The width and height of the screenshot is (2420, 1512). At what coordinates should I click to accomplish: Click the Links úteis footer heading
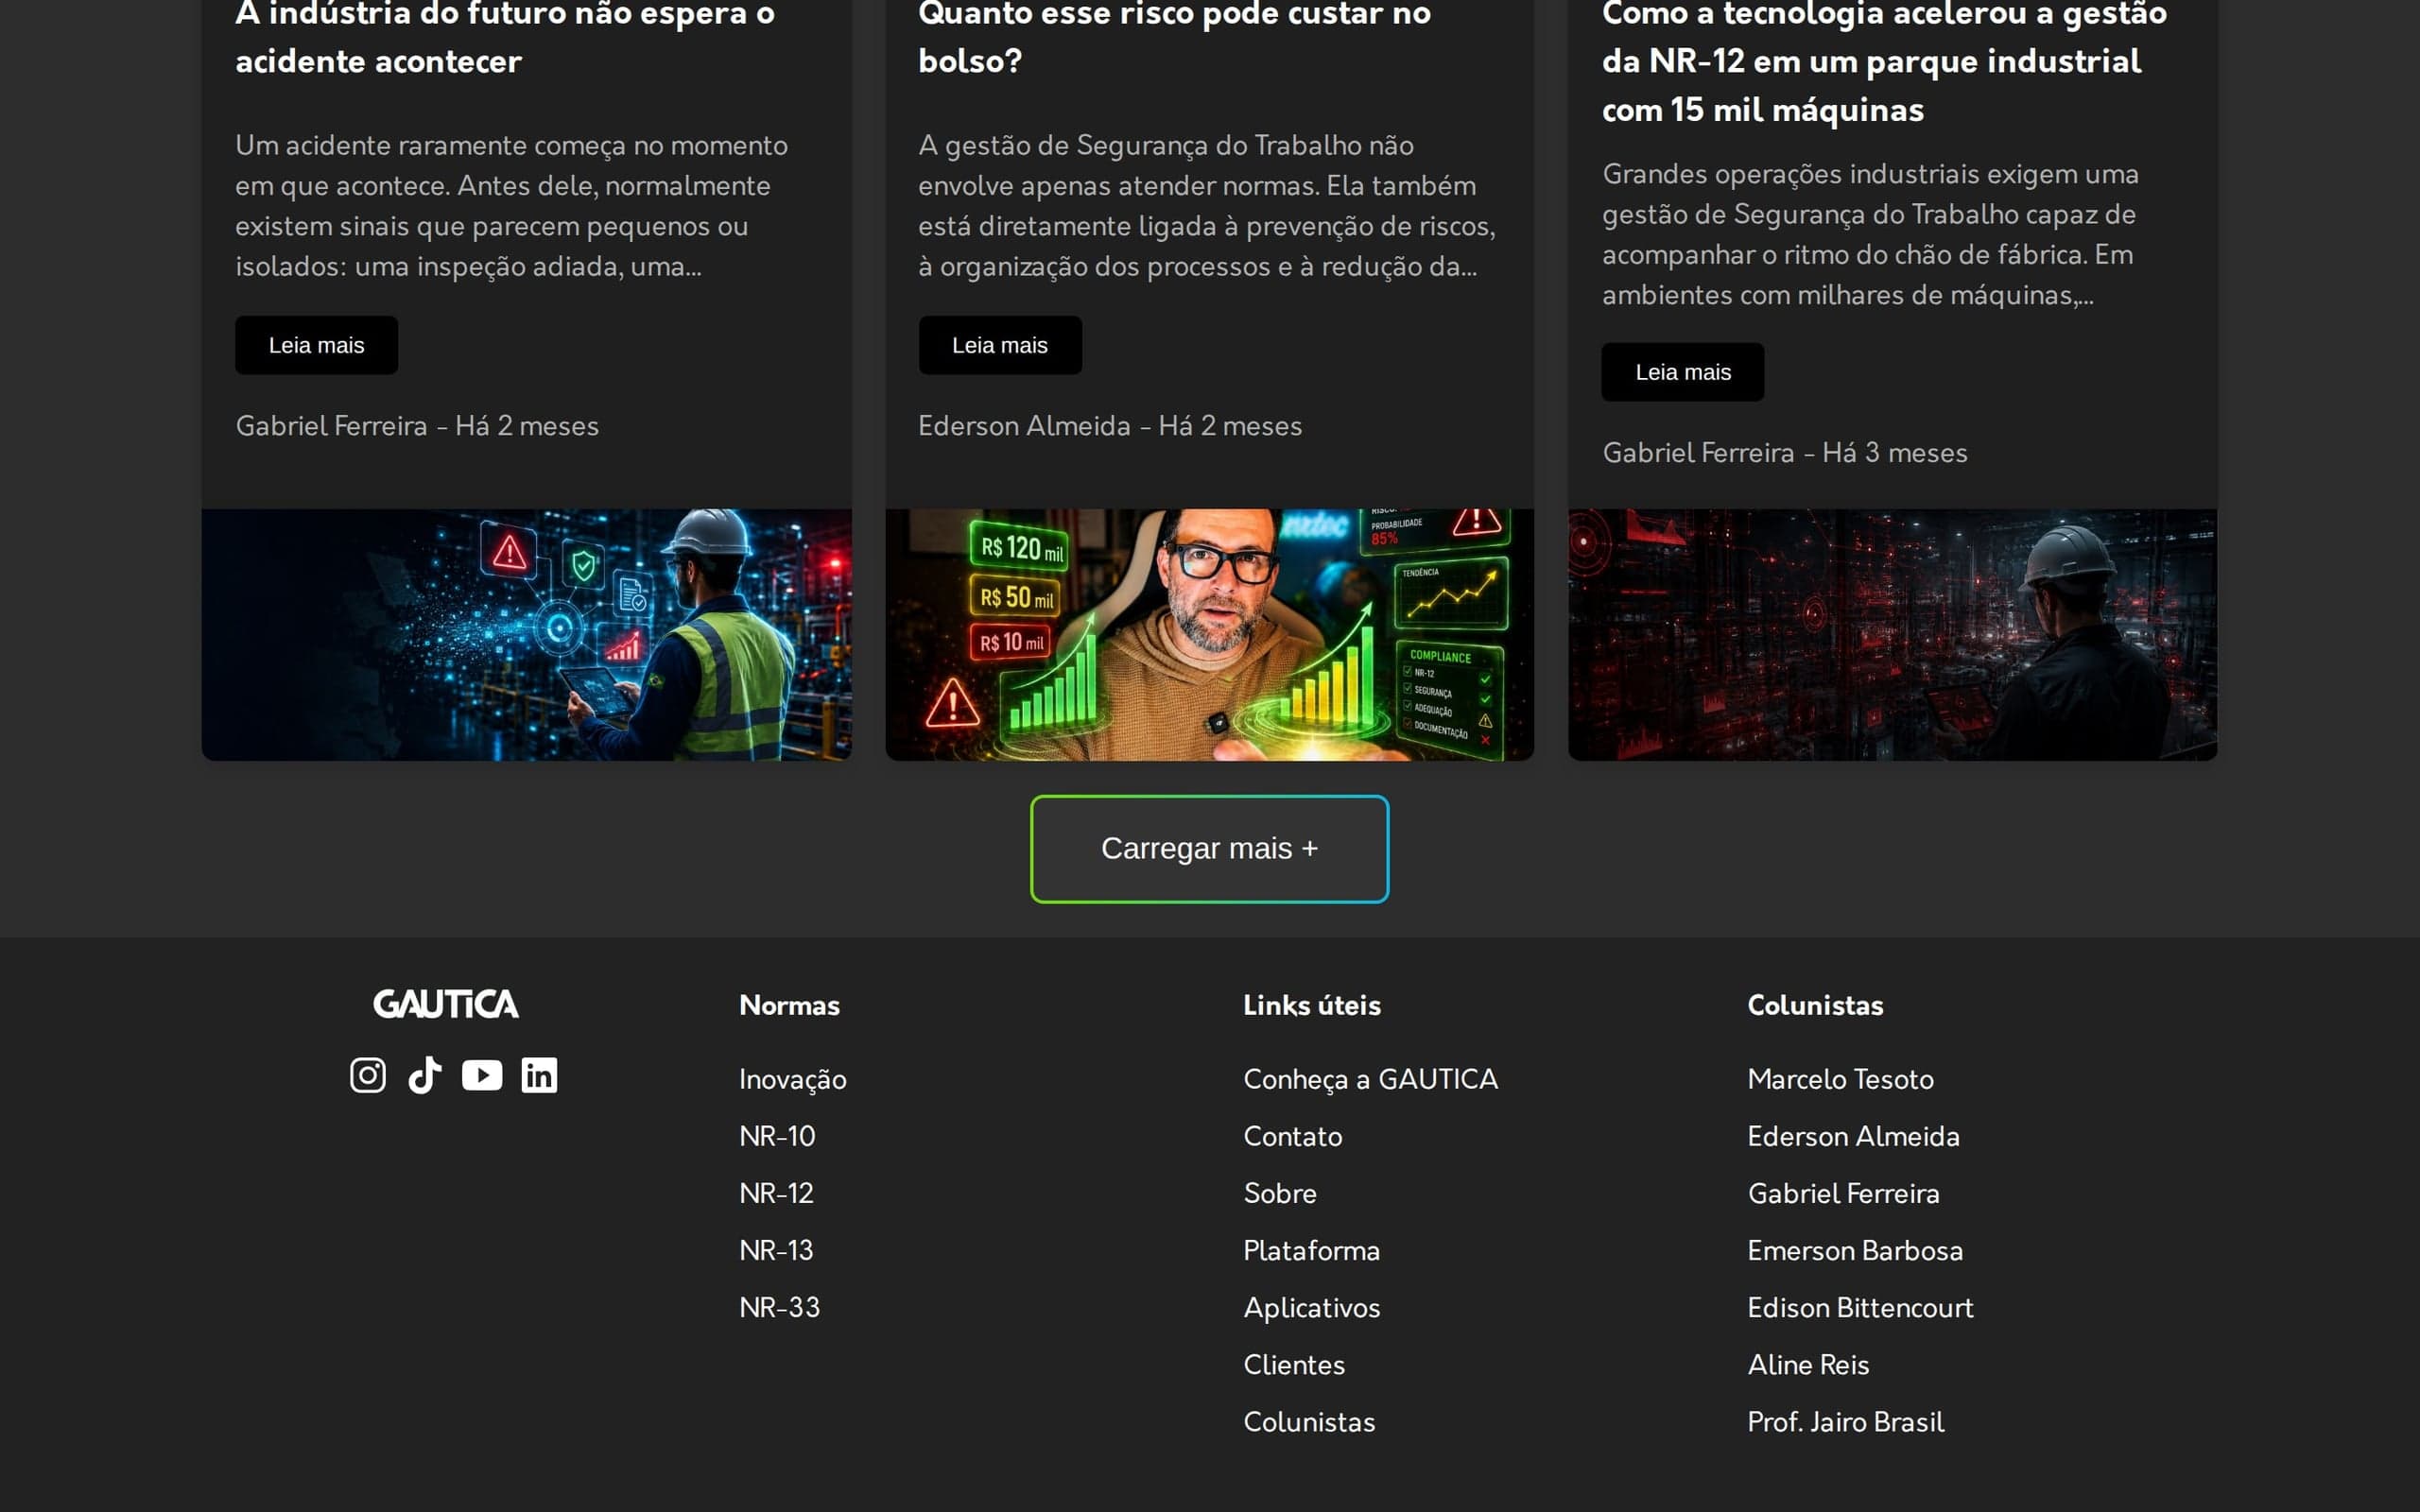click(x=1312, y=1005)
